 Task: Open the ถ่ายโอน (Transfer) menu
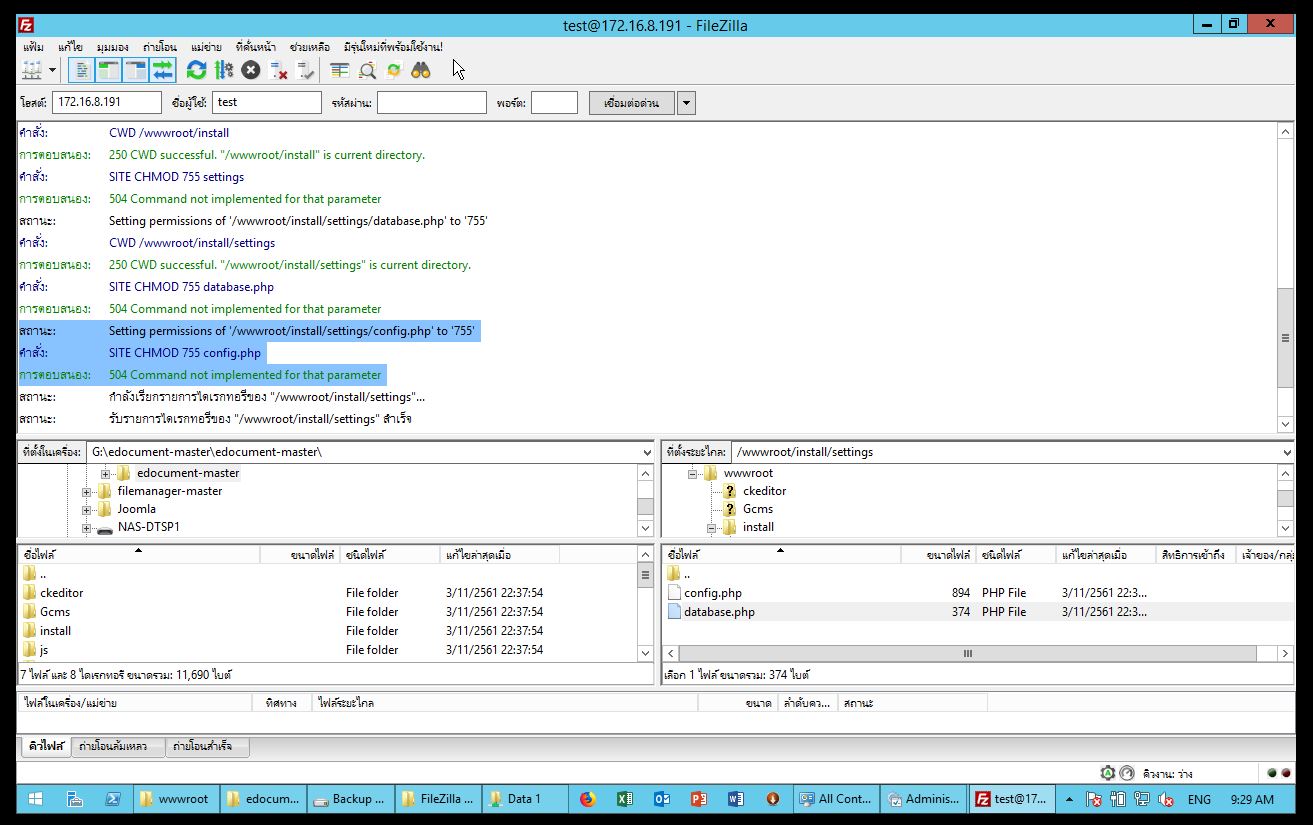(x=160, y=47)
